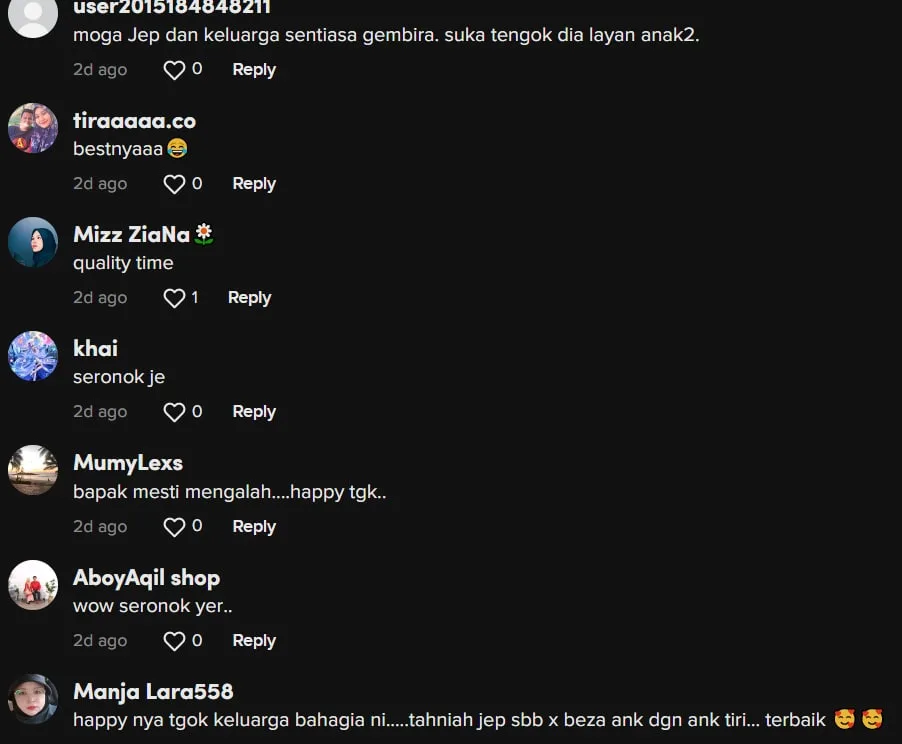Screen dimensions: 902x744
Task: Reply to MumyLexs's comment
Action: 254,526
